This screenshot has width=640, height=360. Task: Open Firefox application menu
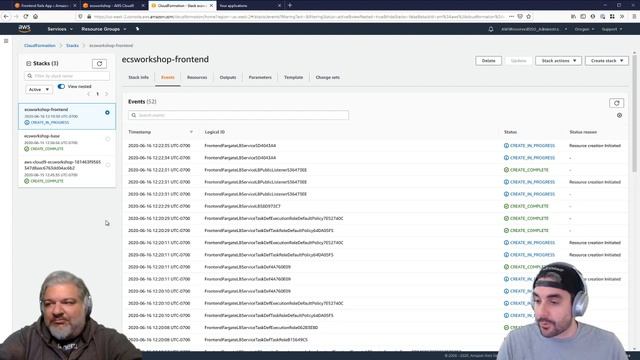point(634,16)
